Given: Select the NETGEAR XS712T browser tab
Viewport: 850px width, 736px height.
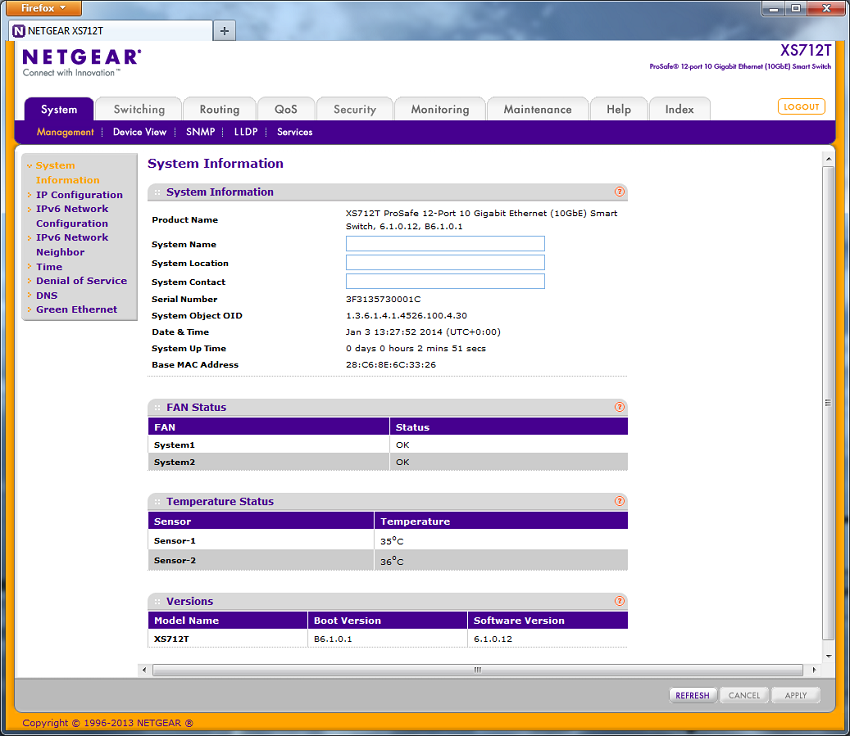Looking at the screenshot, I should [x=111, y=31].
